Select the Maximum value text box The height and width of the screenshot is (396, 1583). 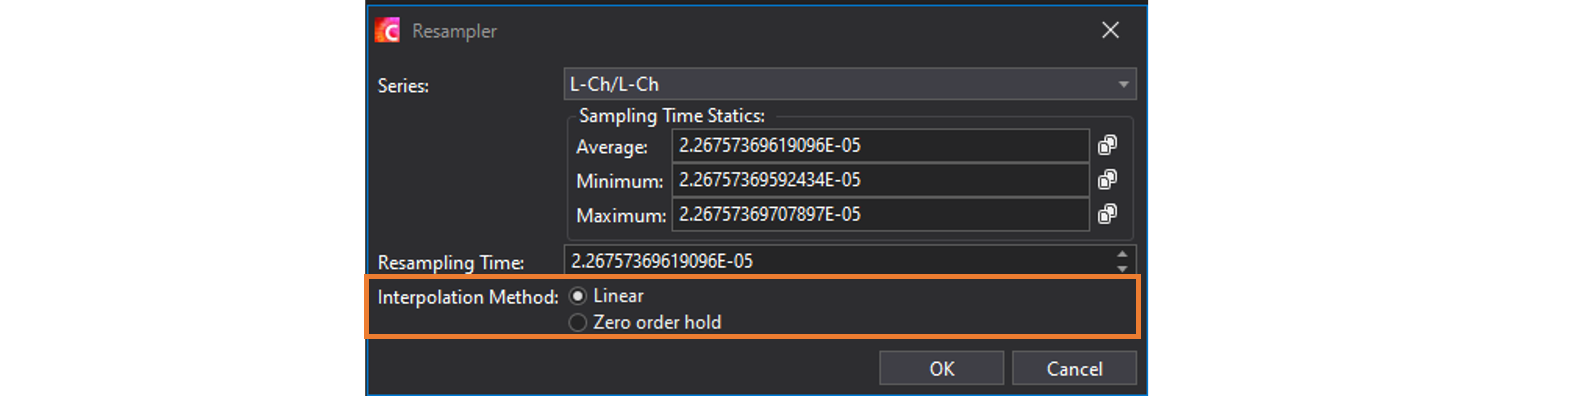point(880,214)
